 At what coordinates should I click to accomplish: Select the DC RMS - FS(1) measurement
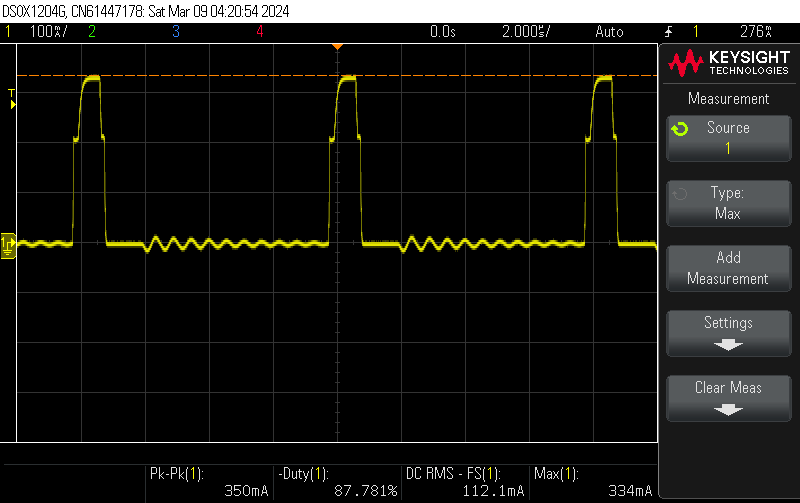(465, 482)
